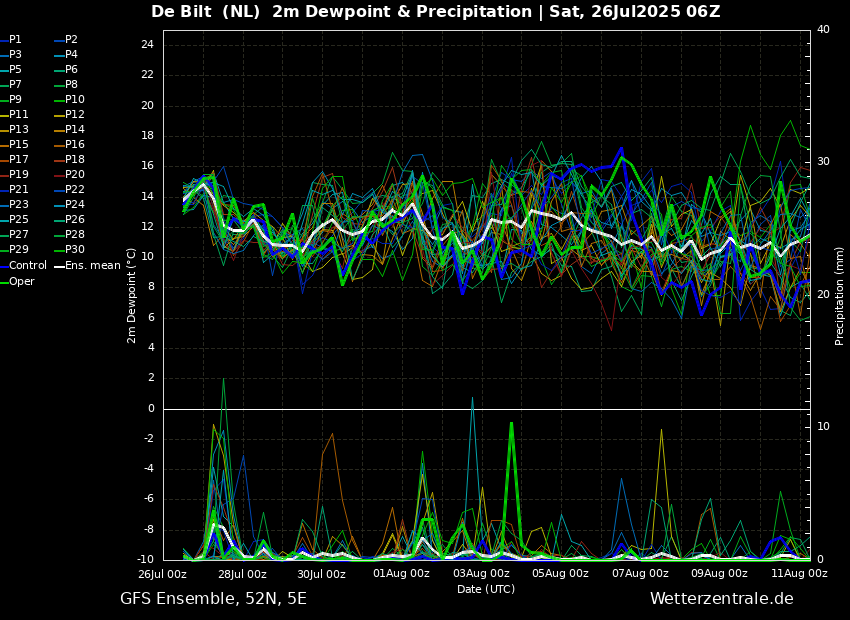Click the P18 legend text

pos(75,159)
